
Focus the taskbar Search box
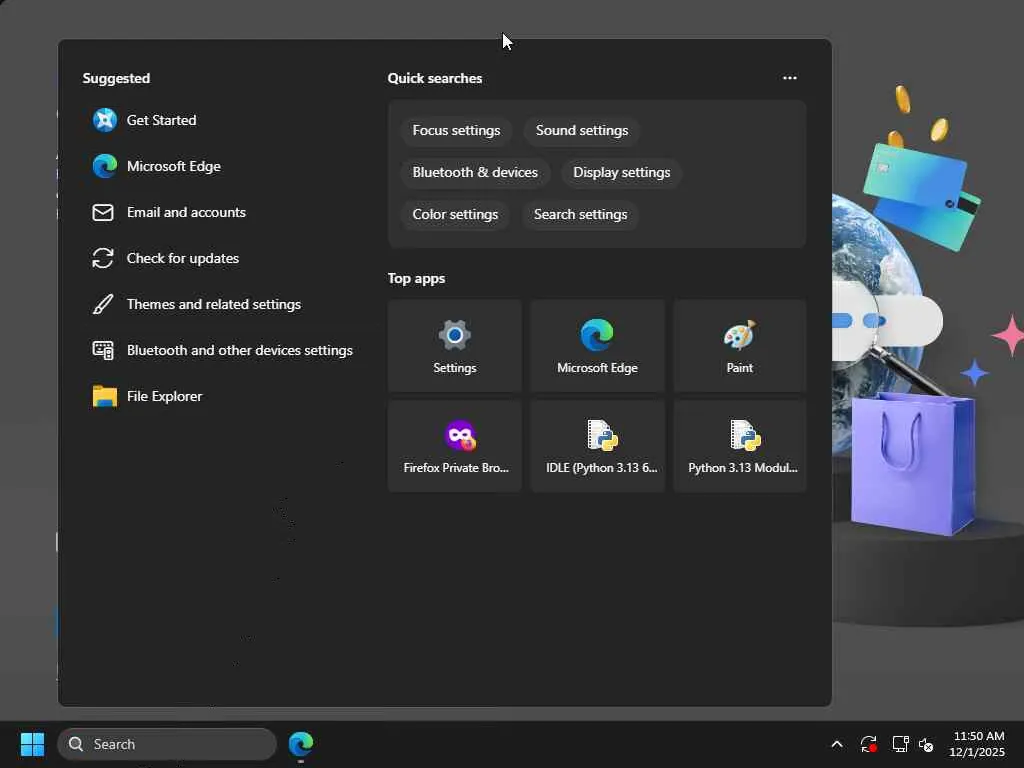[167, 744]
